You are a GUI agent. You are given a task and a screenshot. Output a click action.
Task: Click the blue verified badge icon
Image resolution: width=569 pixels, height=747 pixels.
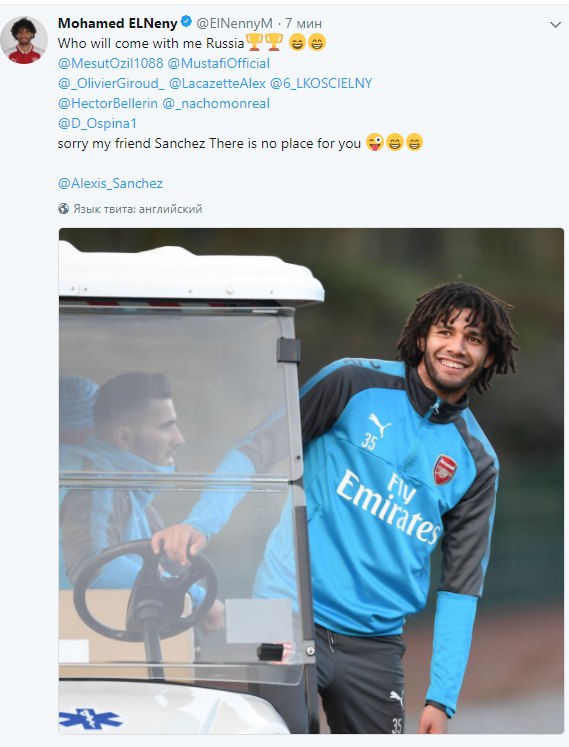[186, 22]
